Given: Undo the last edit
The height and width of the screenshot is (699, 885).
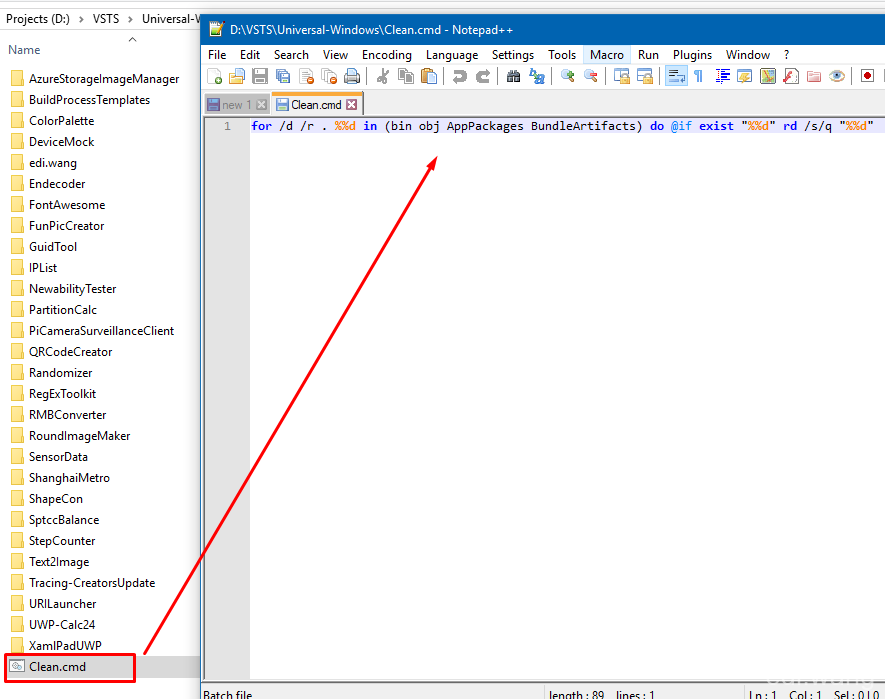Looking at the screenshot, I should click(459, 76).
